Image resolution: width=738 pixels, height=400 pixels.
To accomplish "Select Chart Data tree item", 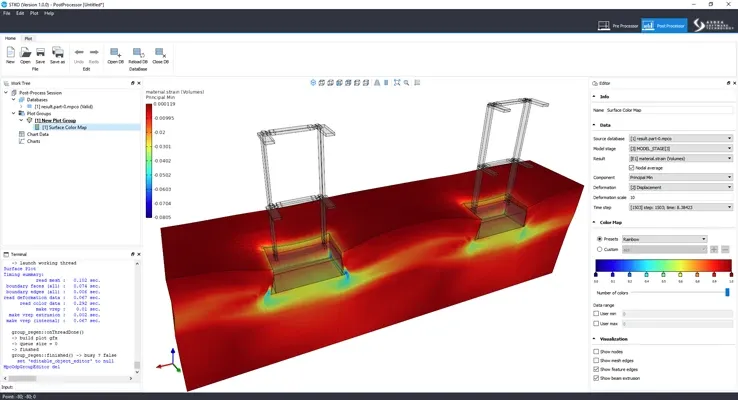I will pos(38,134).
